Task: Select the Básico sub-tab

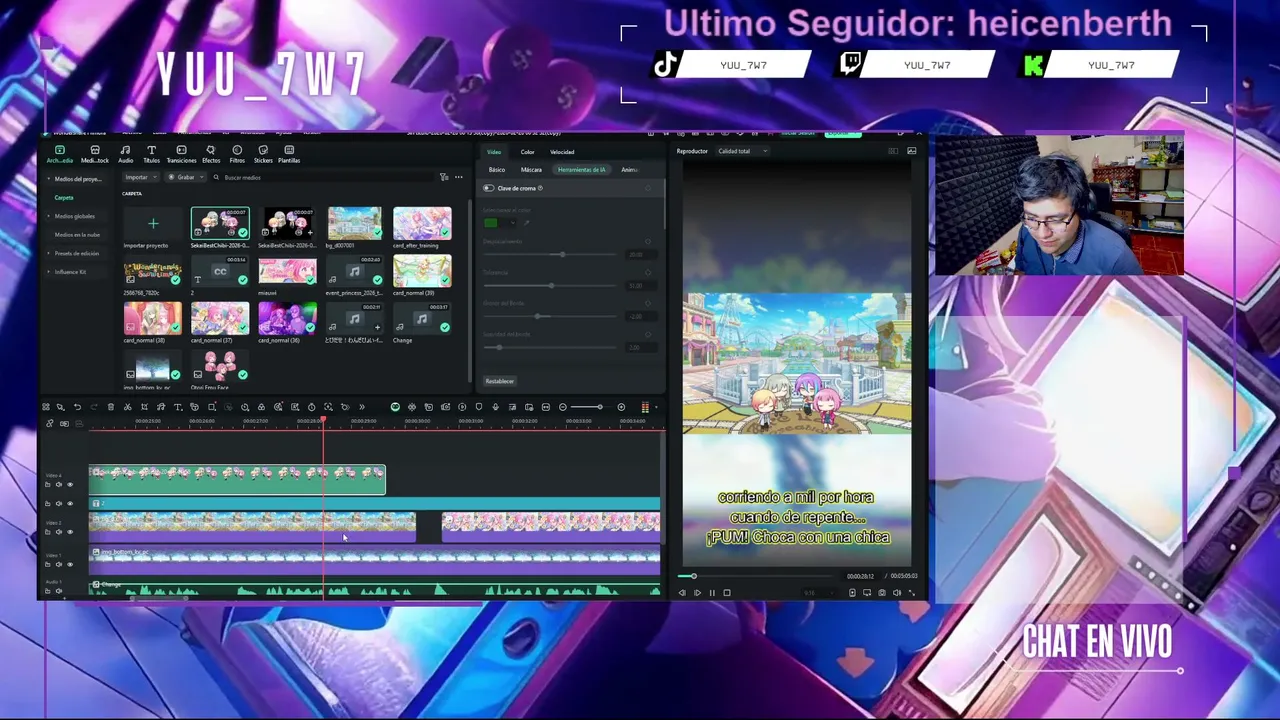Action: [497, 170]
